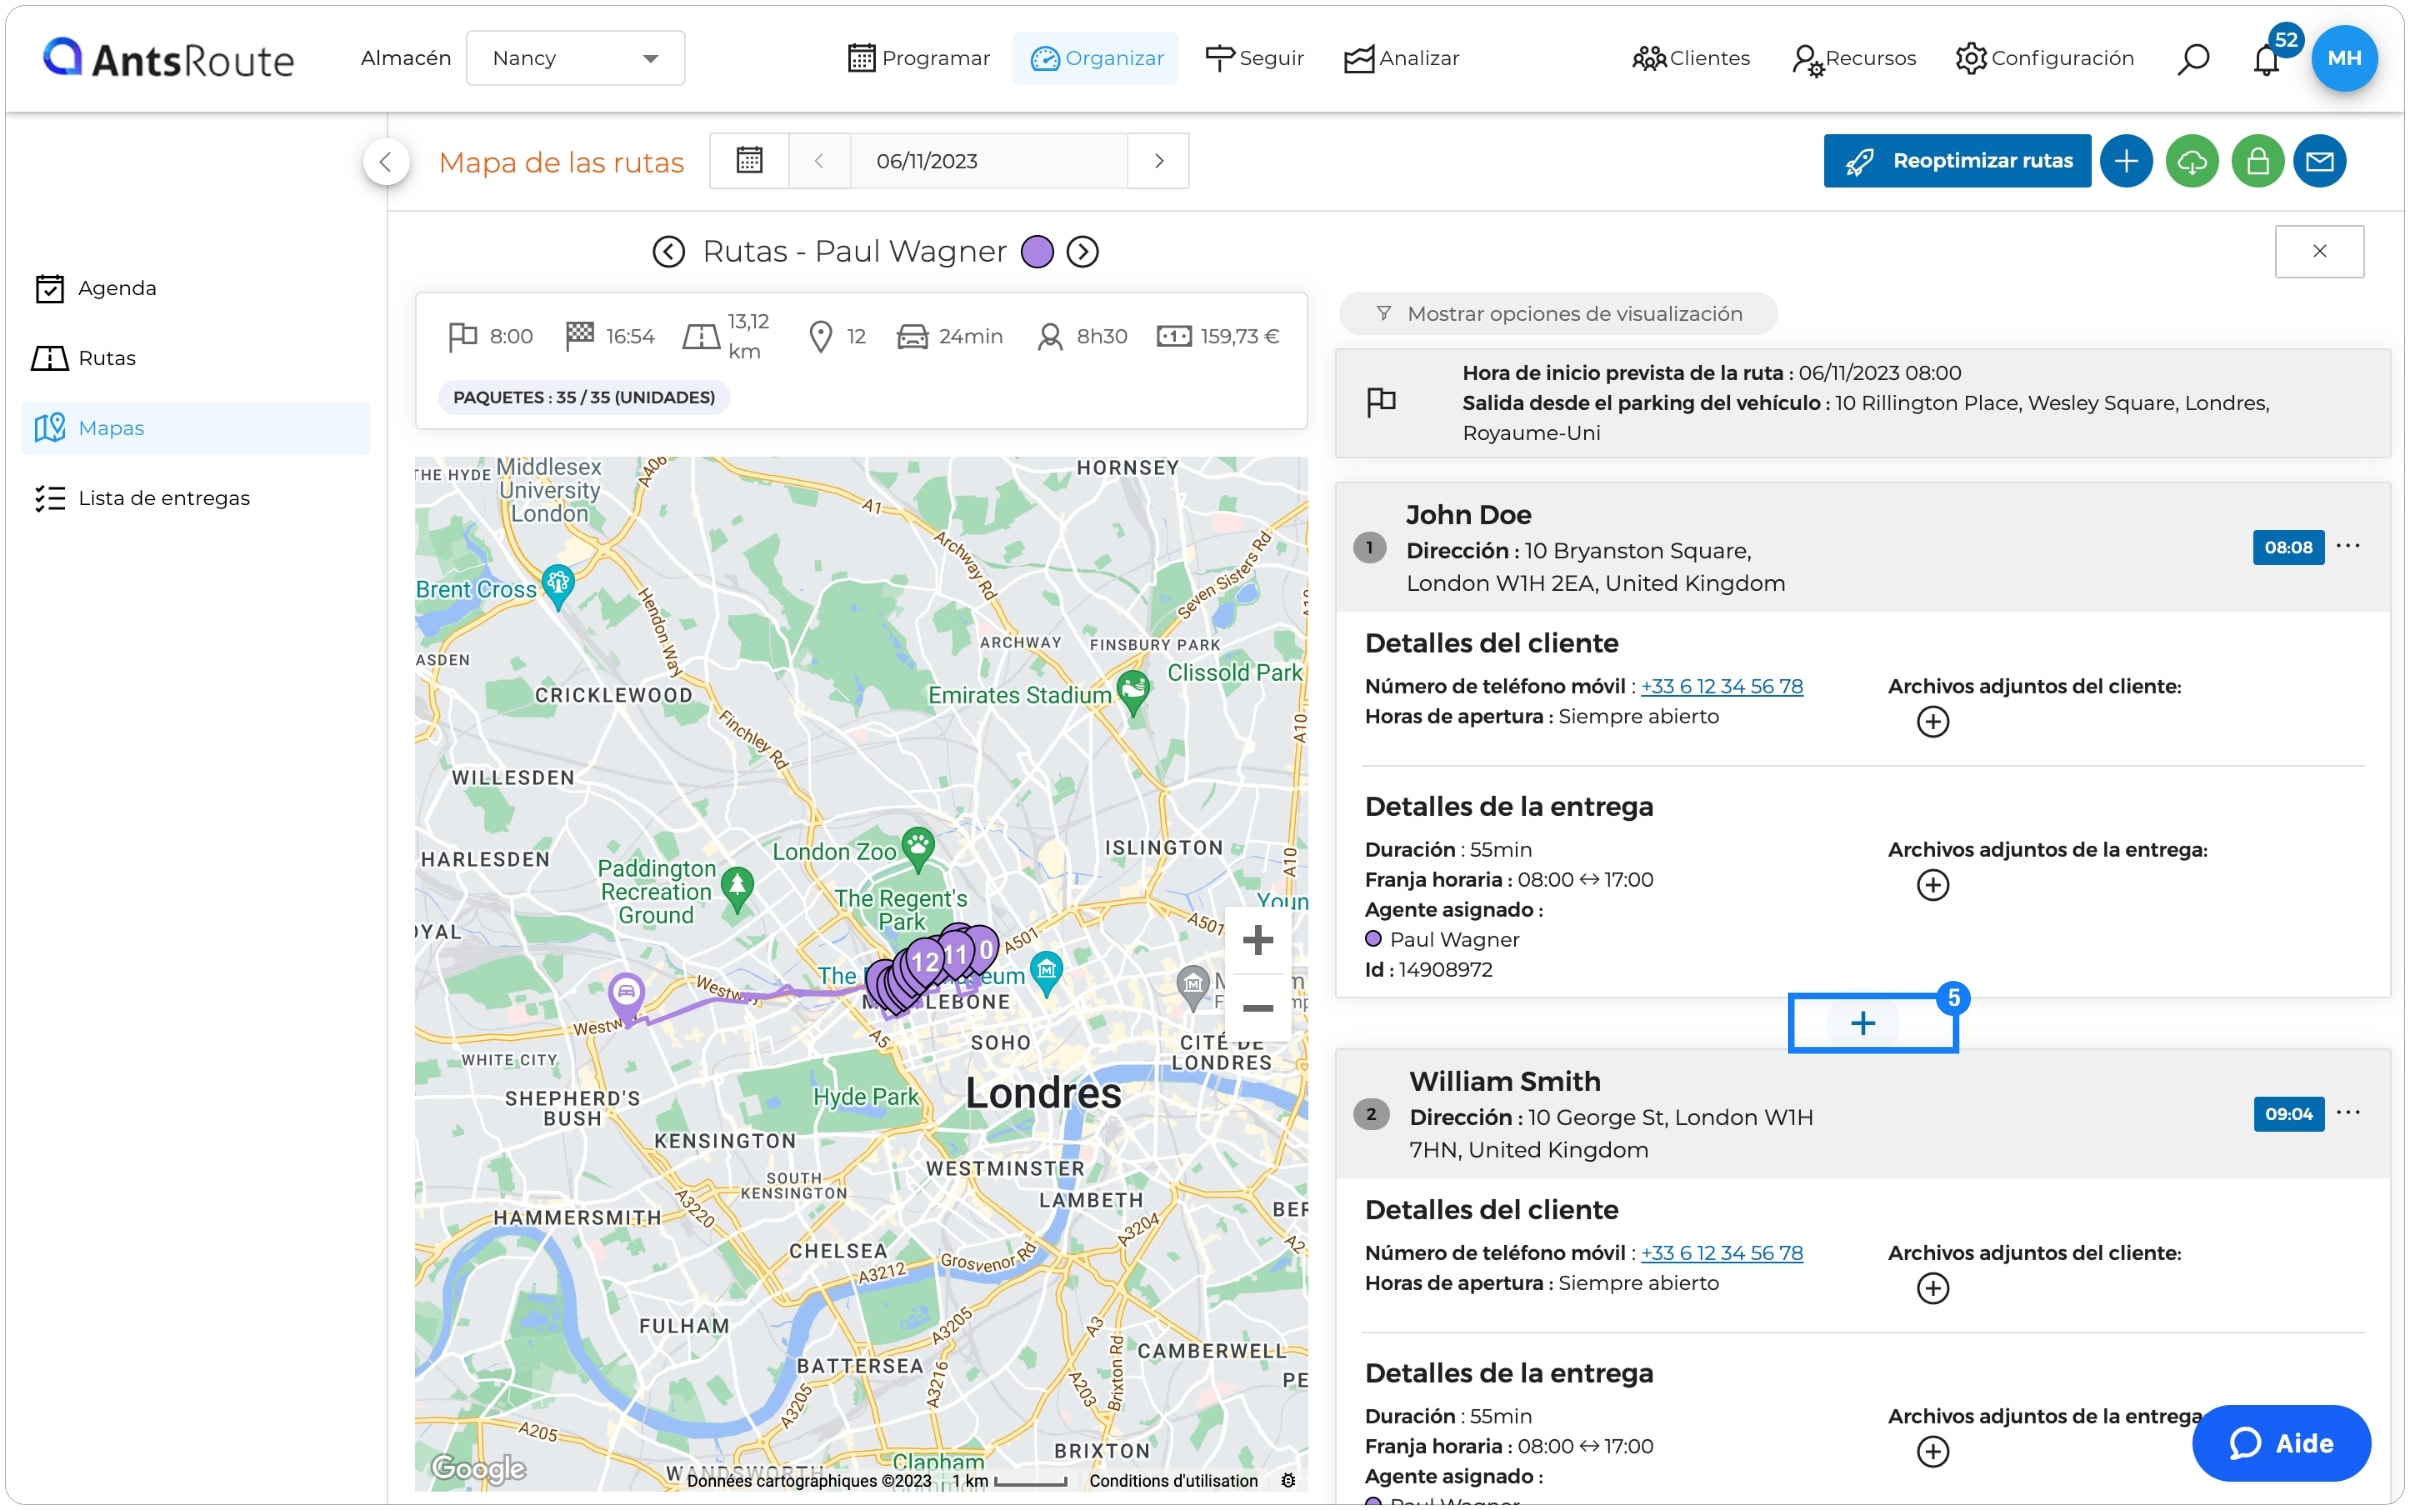Open the Analizar tab
2410x1510 pixels.
(x=1401, y=58)
